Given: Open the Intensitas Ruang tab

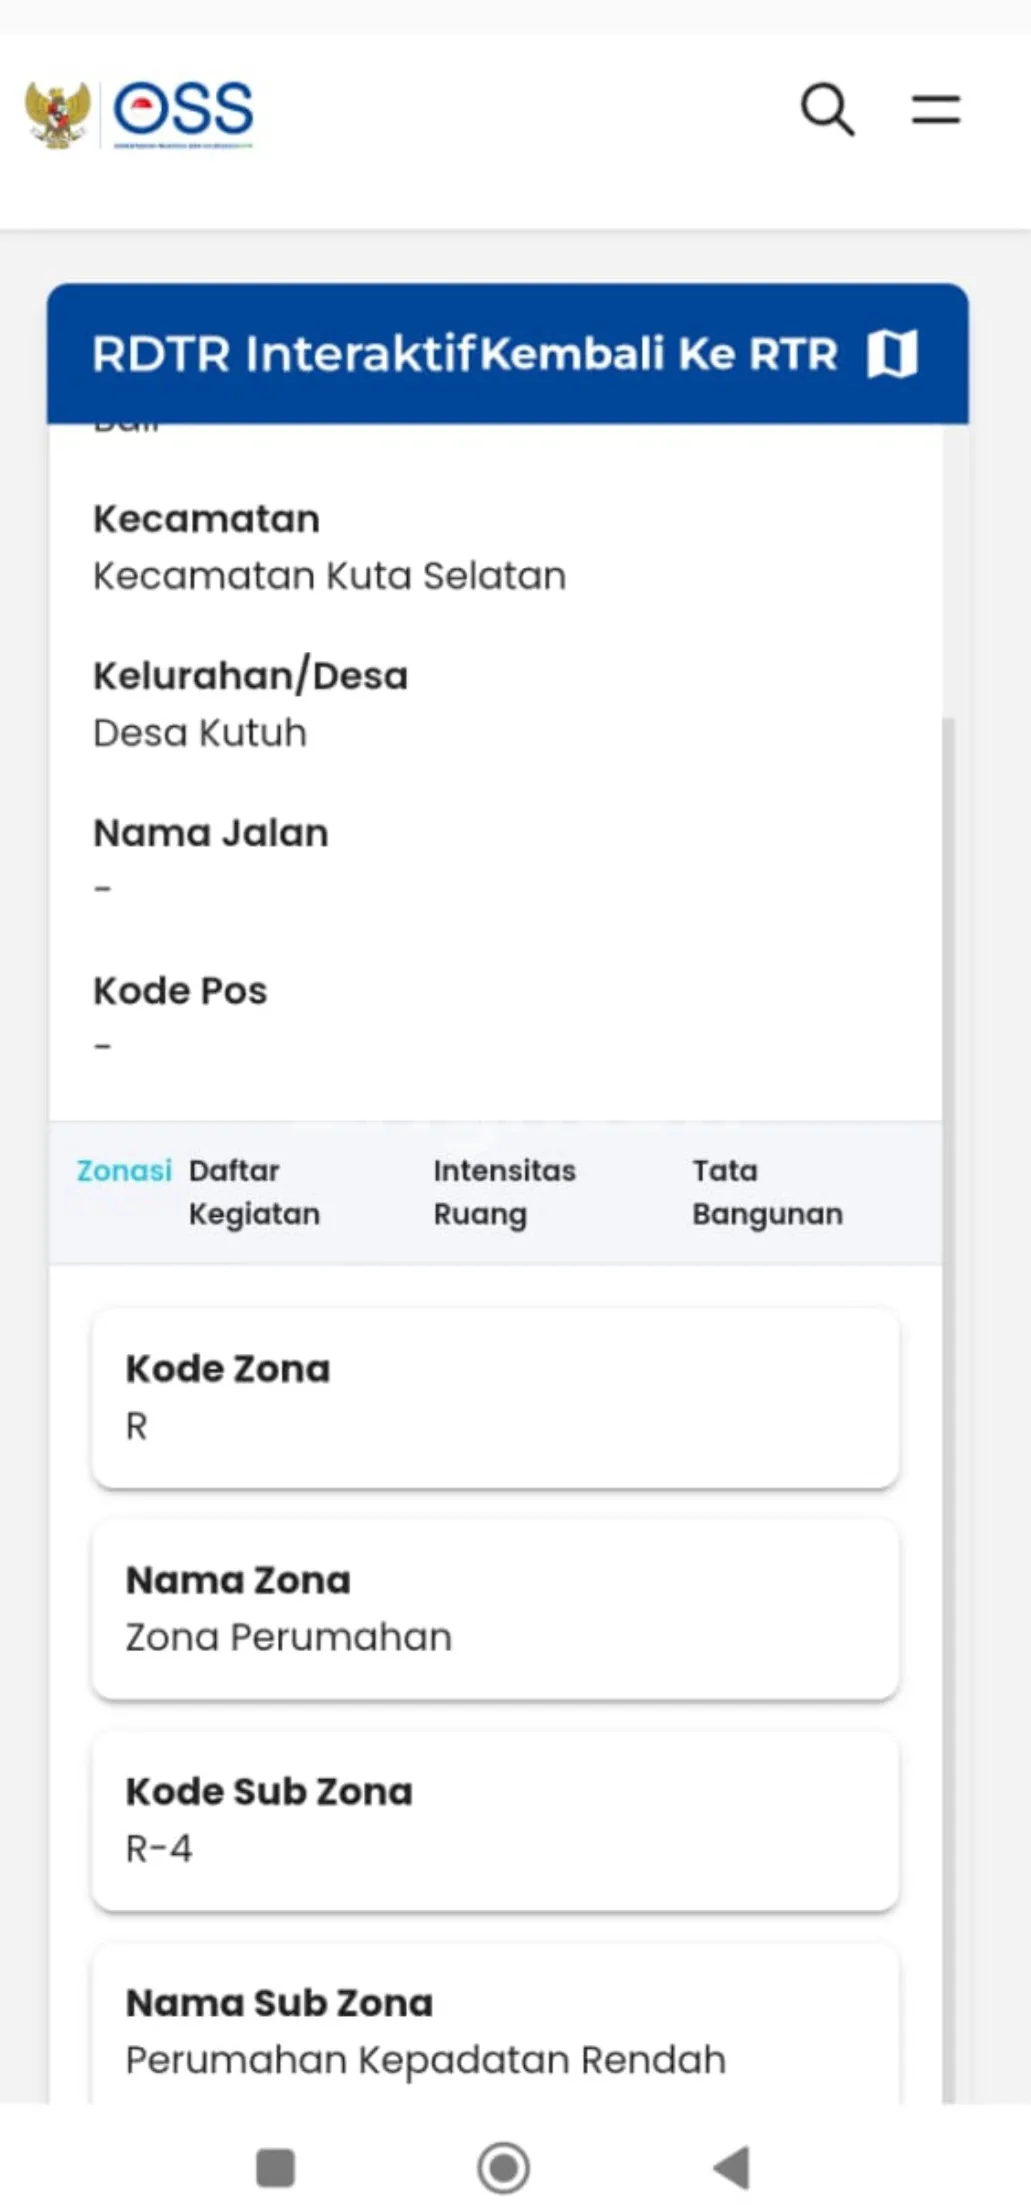Looking at the screenshot, I should coord(504,1192).
